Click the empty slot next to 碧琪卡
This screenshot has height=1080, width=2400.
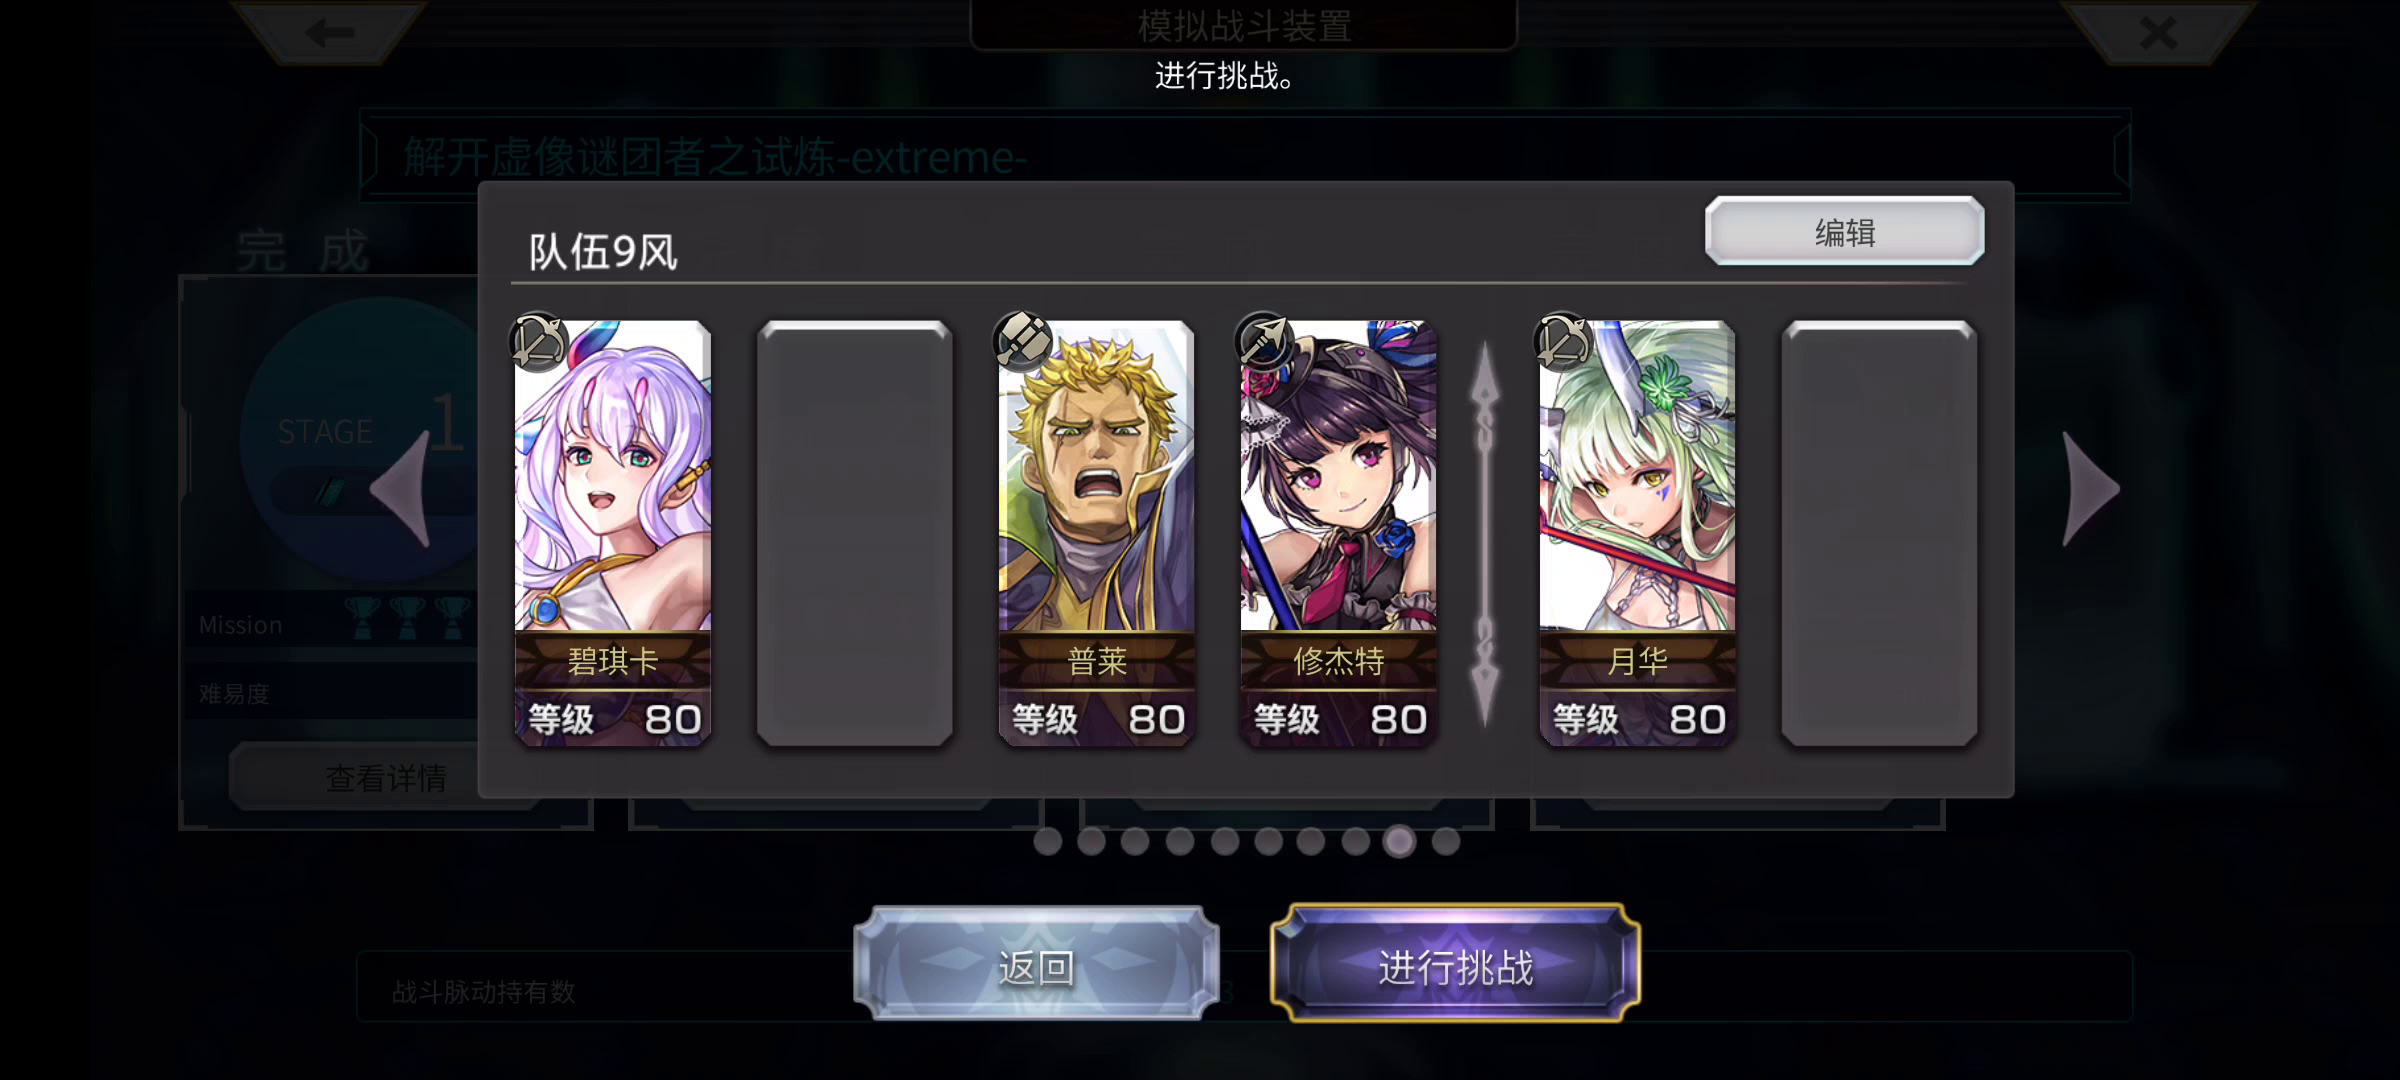(x=855, y=533)
